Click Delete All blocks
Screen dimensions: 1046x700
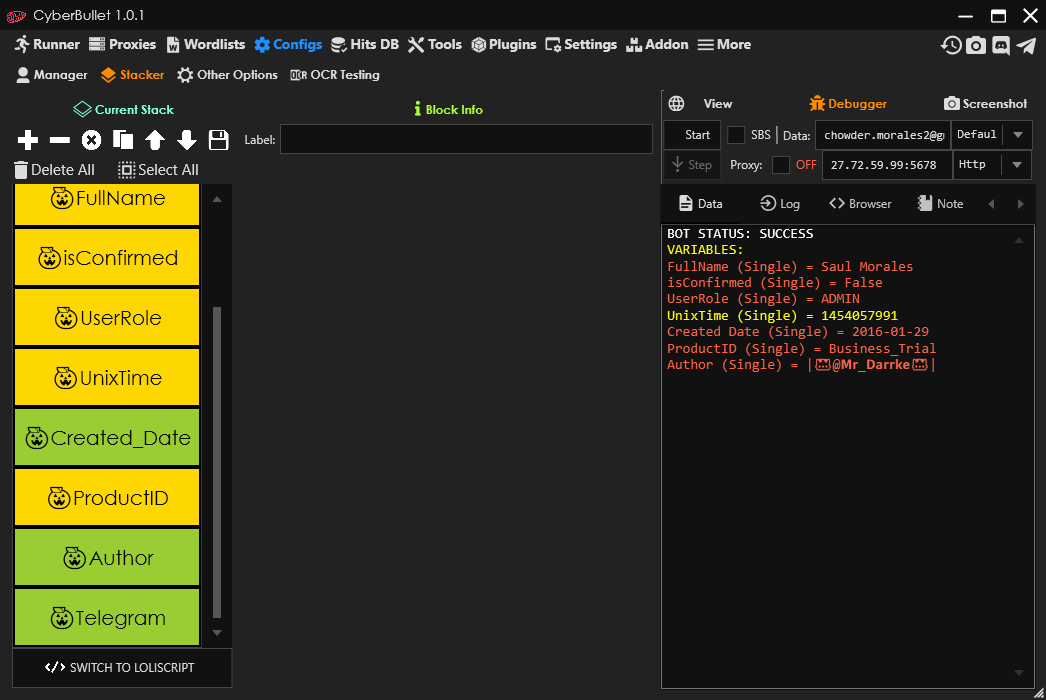click(x=54, y=169)
